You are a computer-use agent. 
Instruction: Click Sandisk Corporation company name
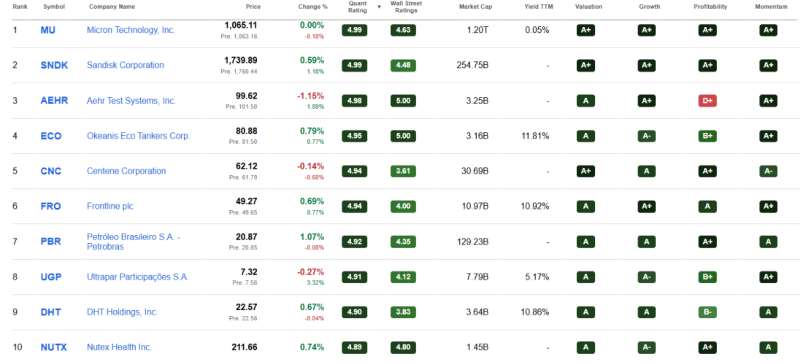pyautogui.click(x=126, y=65)
